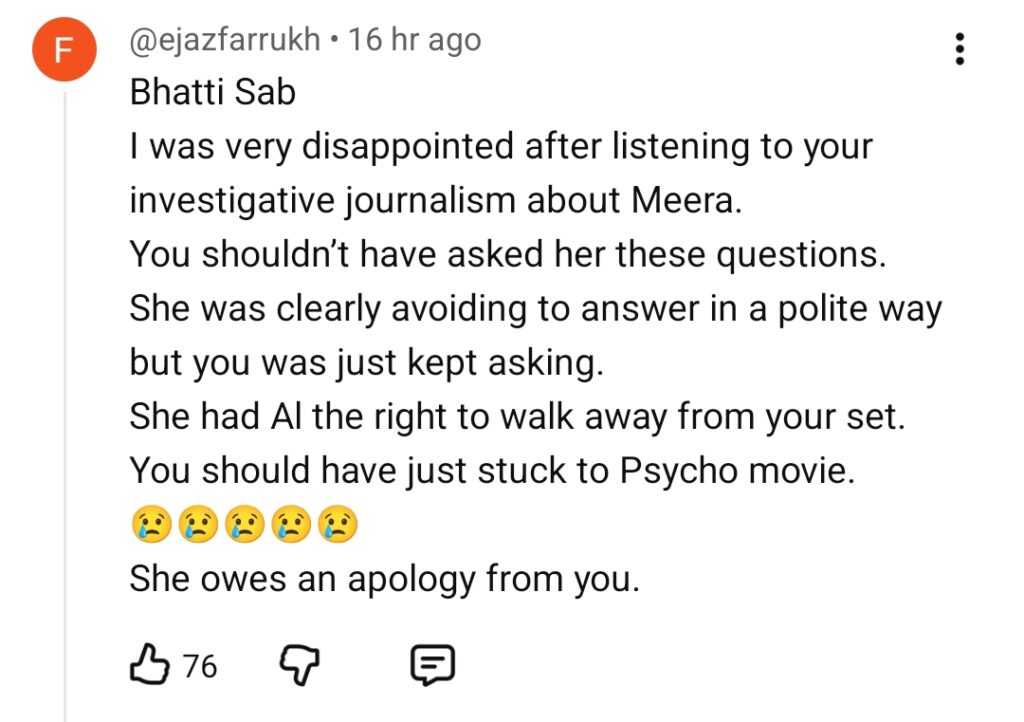This screenshot has height=722, width=1024.
Task: Collapse thread using the vertical line
Action: pos(65,400)
